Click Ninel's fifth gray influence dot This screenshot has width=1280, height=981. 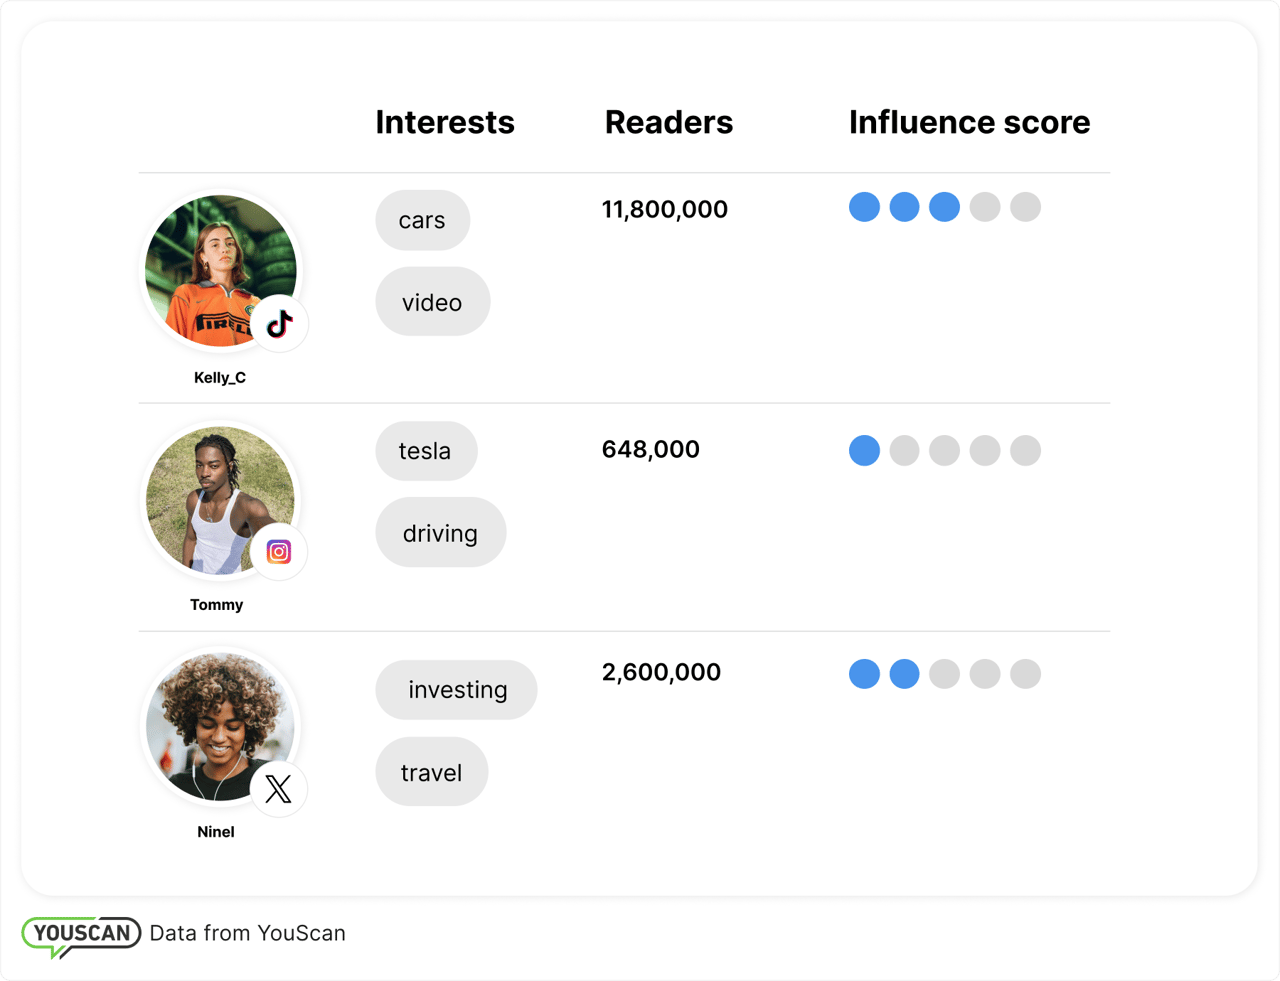[x=1025, y=674]
